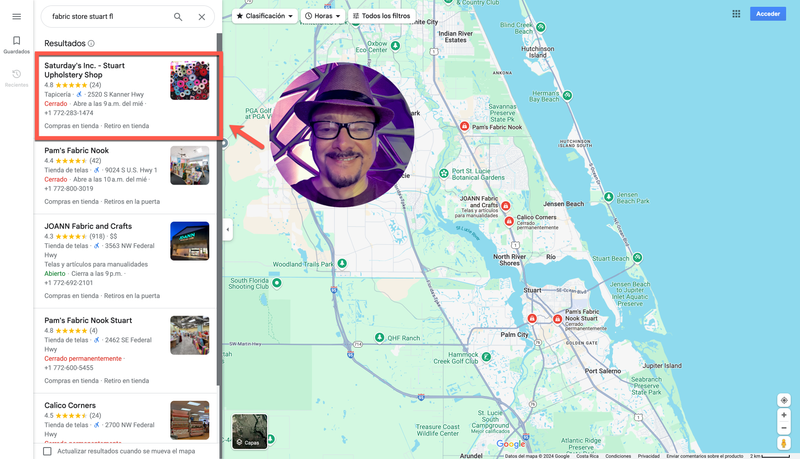
Task: Open the Google apps grid
Action: click(x=736, y=14)
